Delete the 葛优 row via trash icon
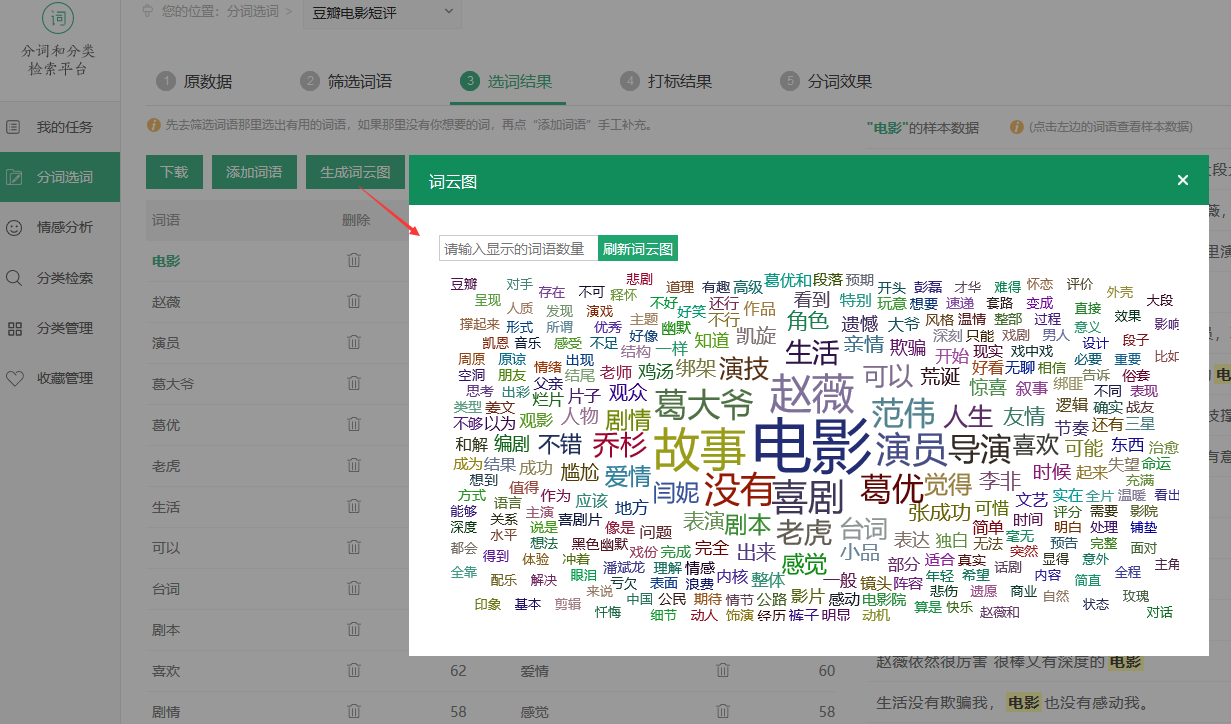 (x=354, y=425)
